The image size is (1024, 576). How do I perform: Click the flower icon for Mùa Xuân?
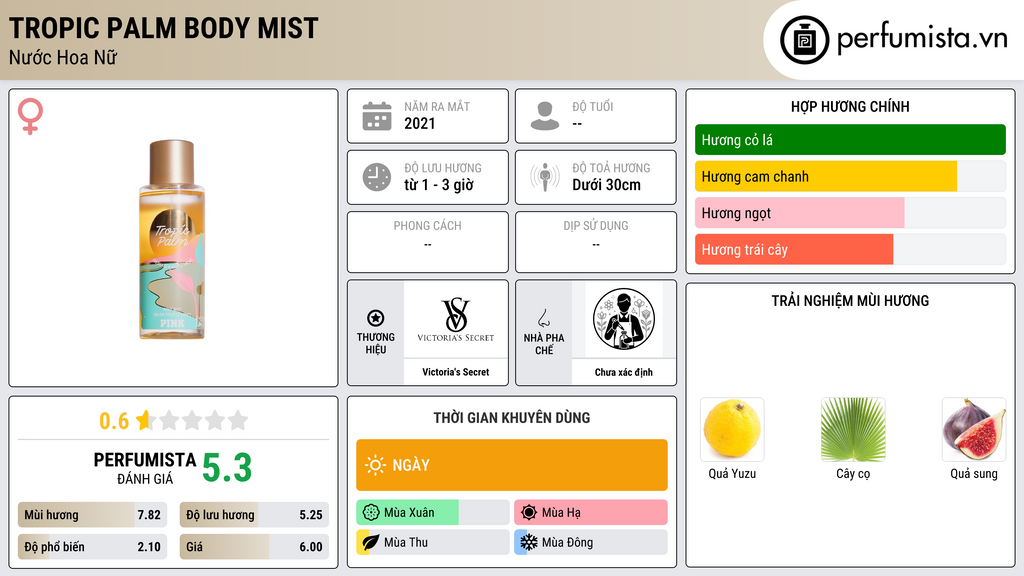(371, 512)
